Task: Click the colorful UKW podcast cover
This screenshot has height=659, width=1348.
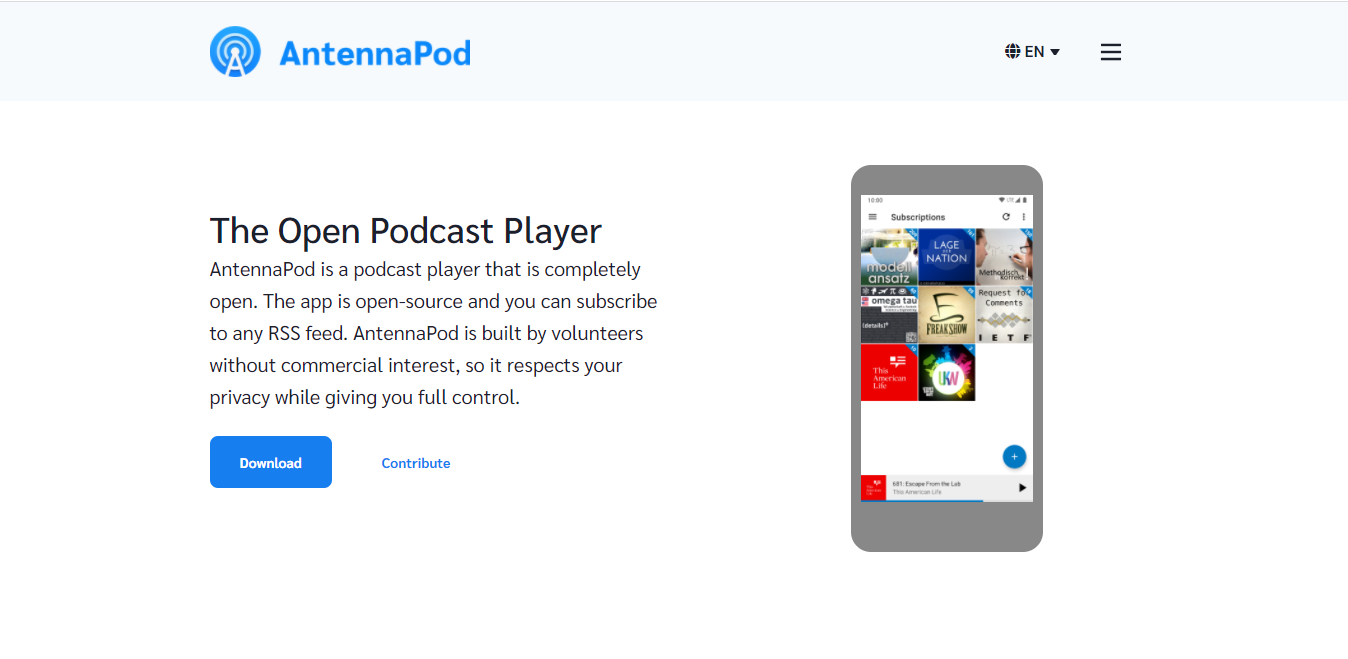Action: (x=947, y=373)
